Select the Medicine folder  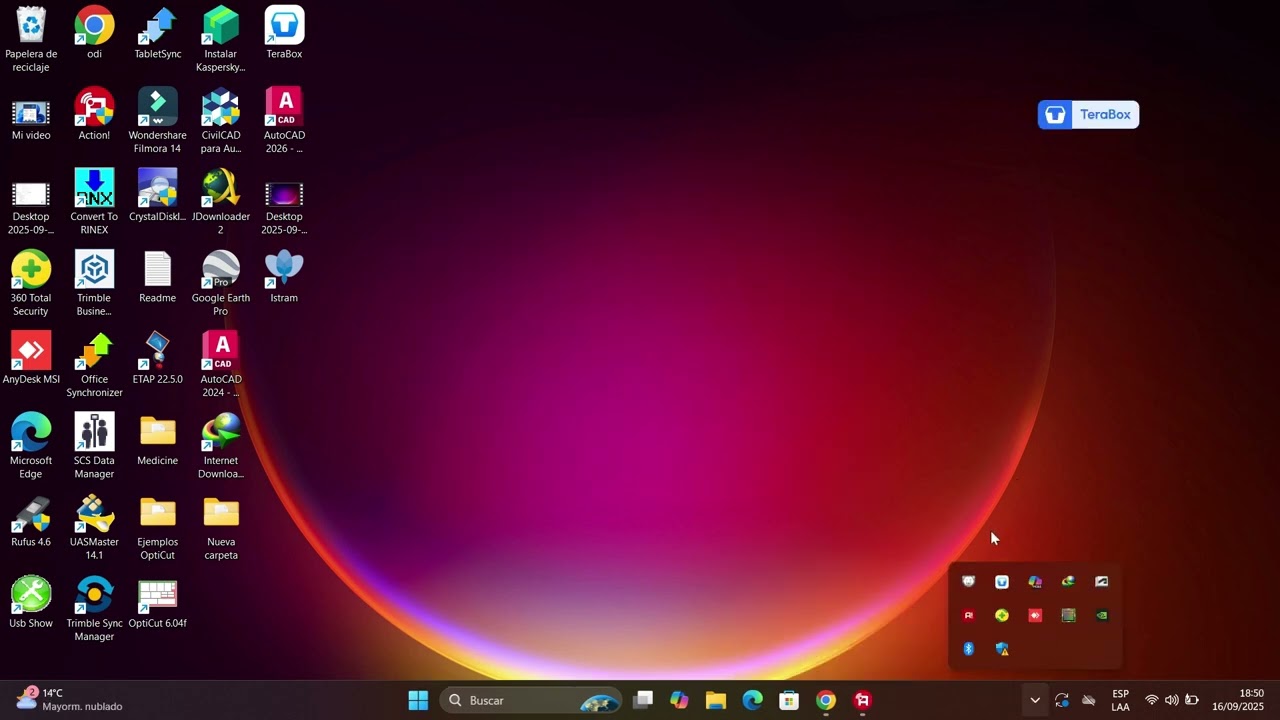157,440
